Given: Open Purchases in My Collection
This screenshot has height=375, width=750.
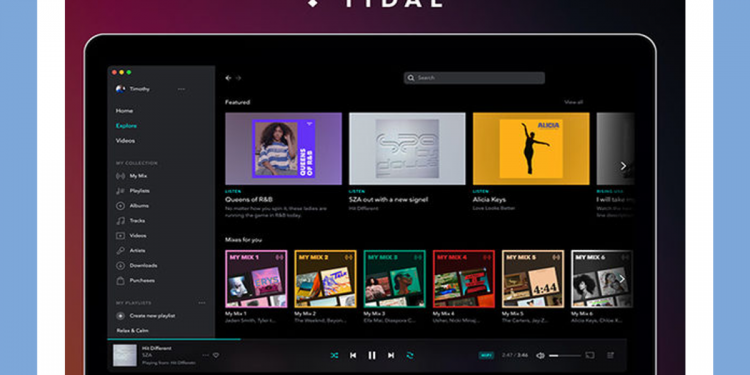Looking at the screenshot, I should (x=135, y=280).
